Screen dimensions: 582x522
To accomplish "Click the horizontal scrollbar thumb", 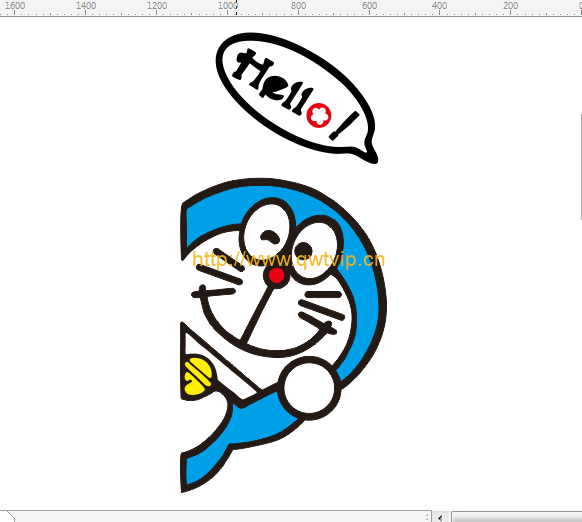I will pyautogui.click(x=517, y=517).
